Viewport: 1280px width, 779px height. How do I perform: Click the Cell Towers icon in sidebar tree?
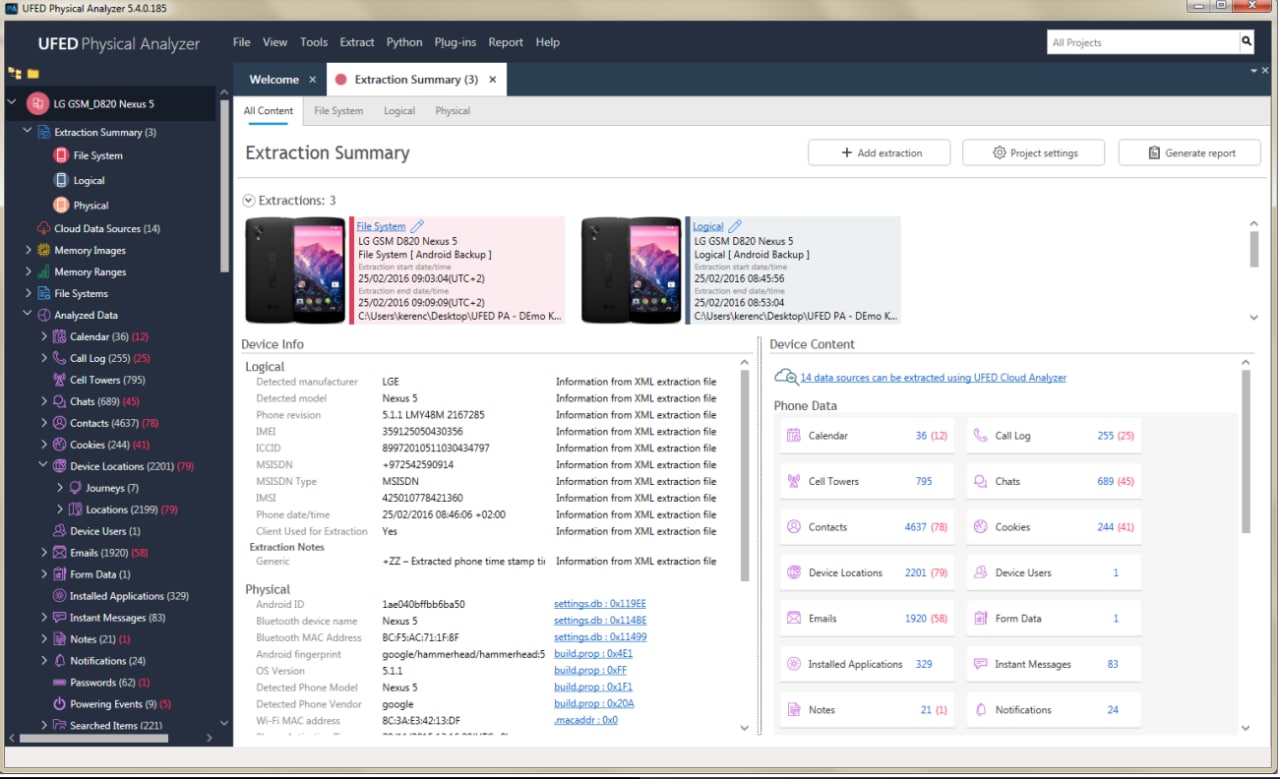point(60,380)
